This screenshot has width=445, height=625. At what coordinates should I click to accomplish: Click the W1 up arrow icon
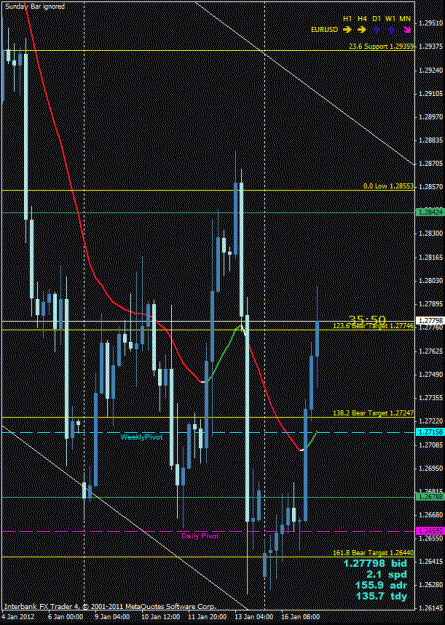click(391, 30)
